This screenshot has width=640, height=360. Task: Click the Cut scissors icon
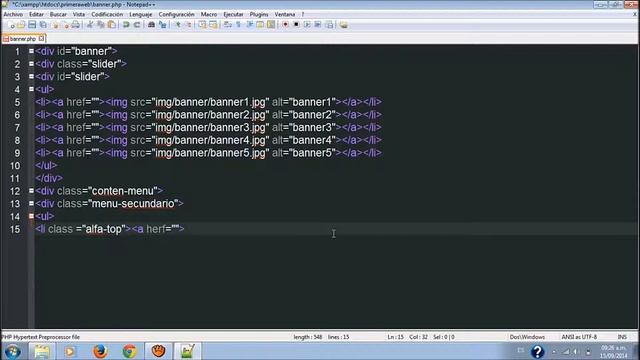click(x=90, y=25)
